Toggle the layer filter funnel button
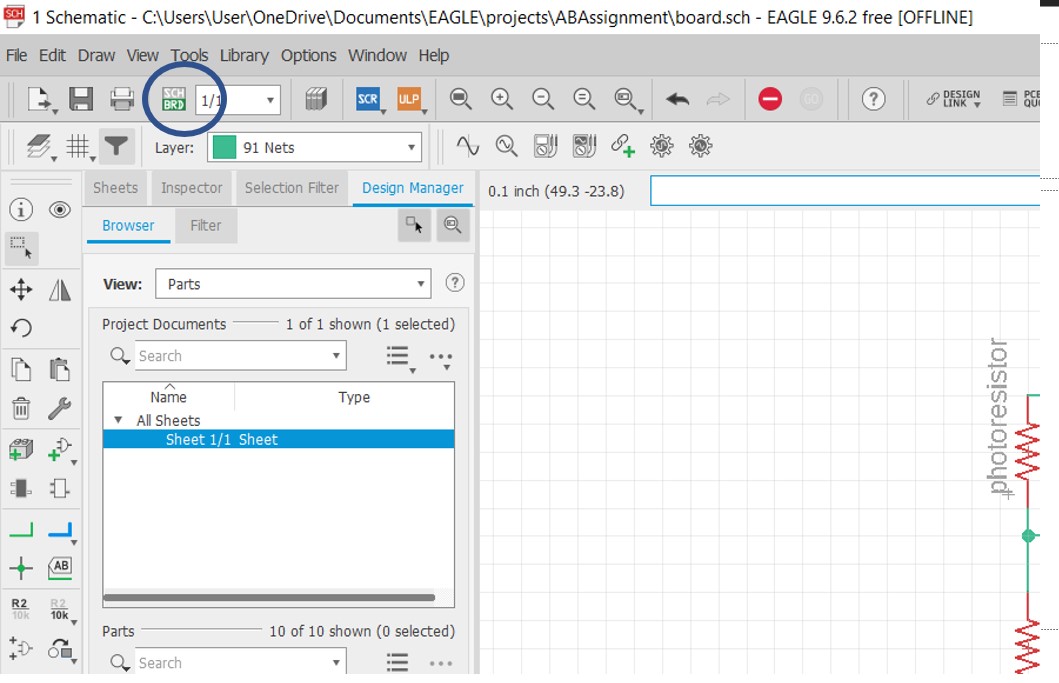The width and height of the screenshot is (1059, 683). click(117, 147)
